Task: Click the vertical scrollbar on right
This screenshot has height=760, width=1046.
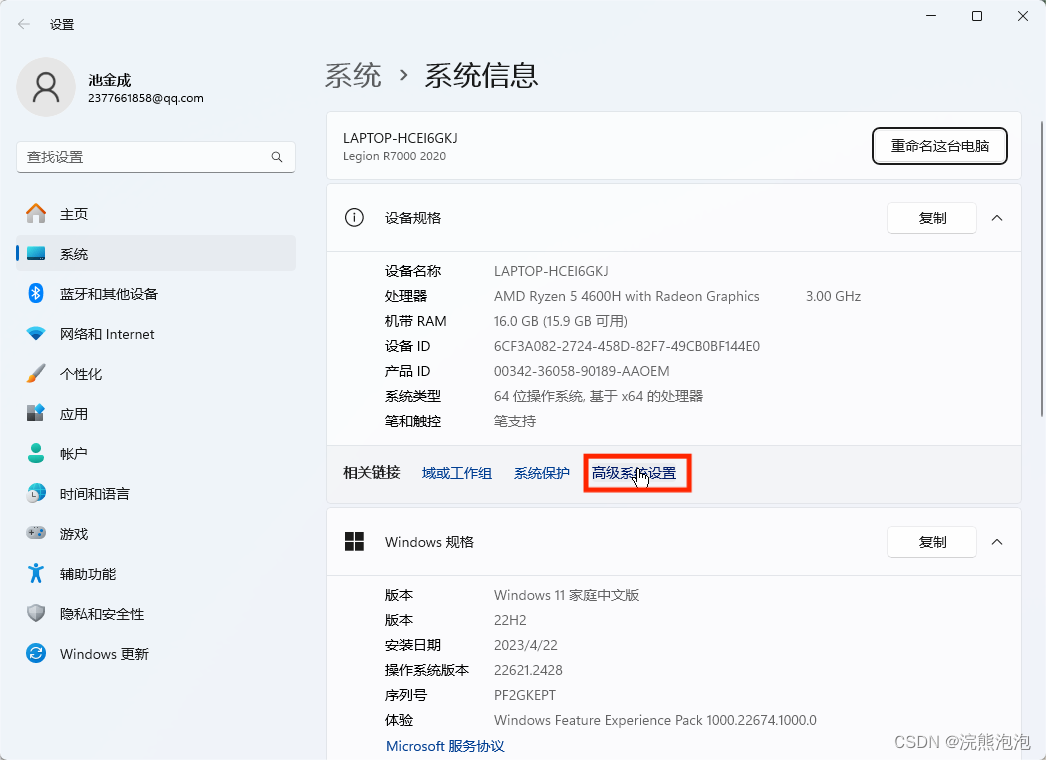Action: 1041,268
